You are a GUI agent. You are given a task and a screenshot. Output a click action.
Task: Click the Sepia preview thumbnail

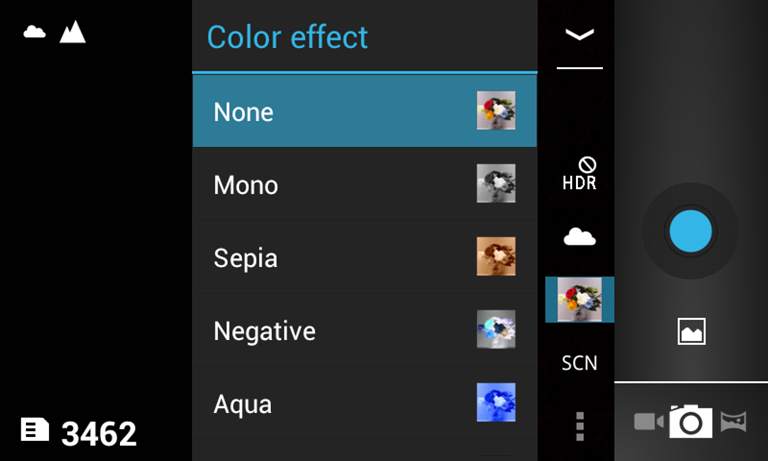[x=496, y=257]
